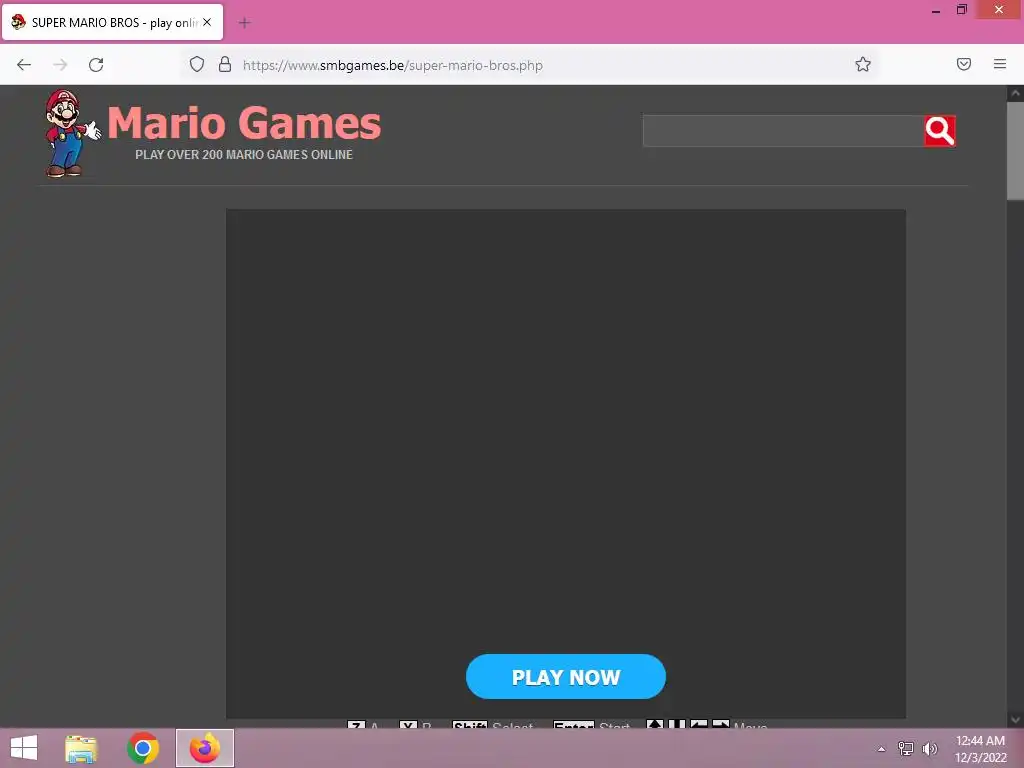Open the tracking protection shield icon
This screenshot has width=1024, height=768.
point(197,65)
